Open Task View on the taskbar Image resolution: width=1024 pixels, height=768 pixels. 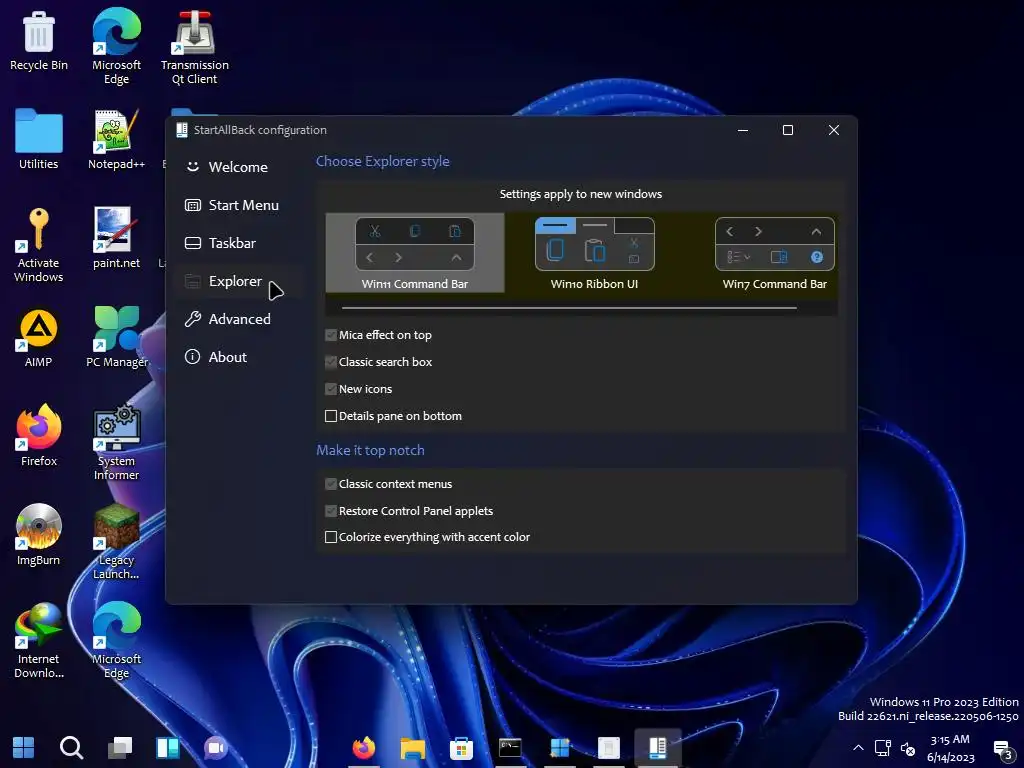tap(120, 748)
